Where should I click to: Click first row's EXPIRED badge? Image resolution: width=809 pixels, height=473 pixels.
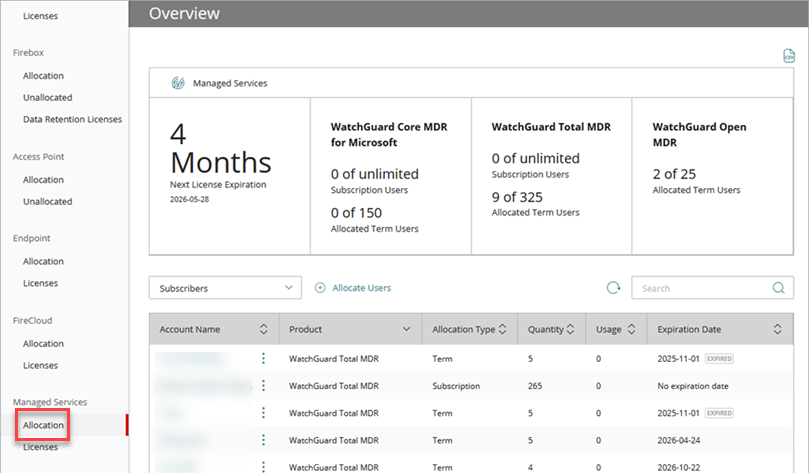click(719, 358)
